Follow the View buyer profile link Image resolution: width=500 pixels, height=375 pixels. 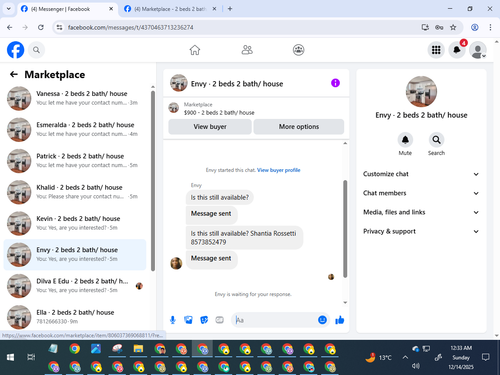[x=279, y=170]
